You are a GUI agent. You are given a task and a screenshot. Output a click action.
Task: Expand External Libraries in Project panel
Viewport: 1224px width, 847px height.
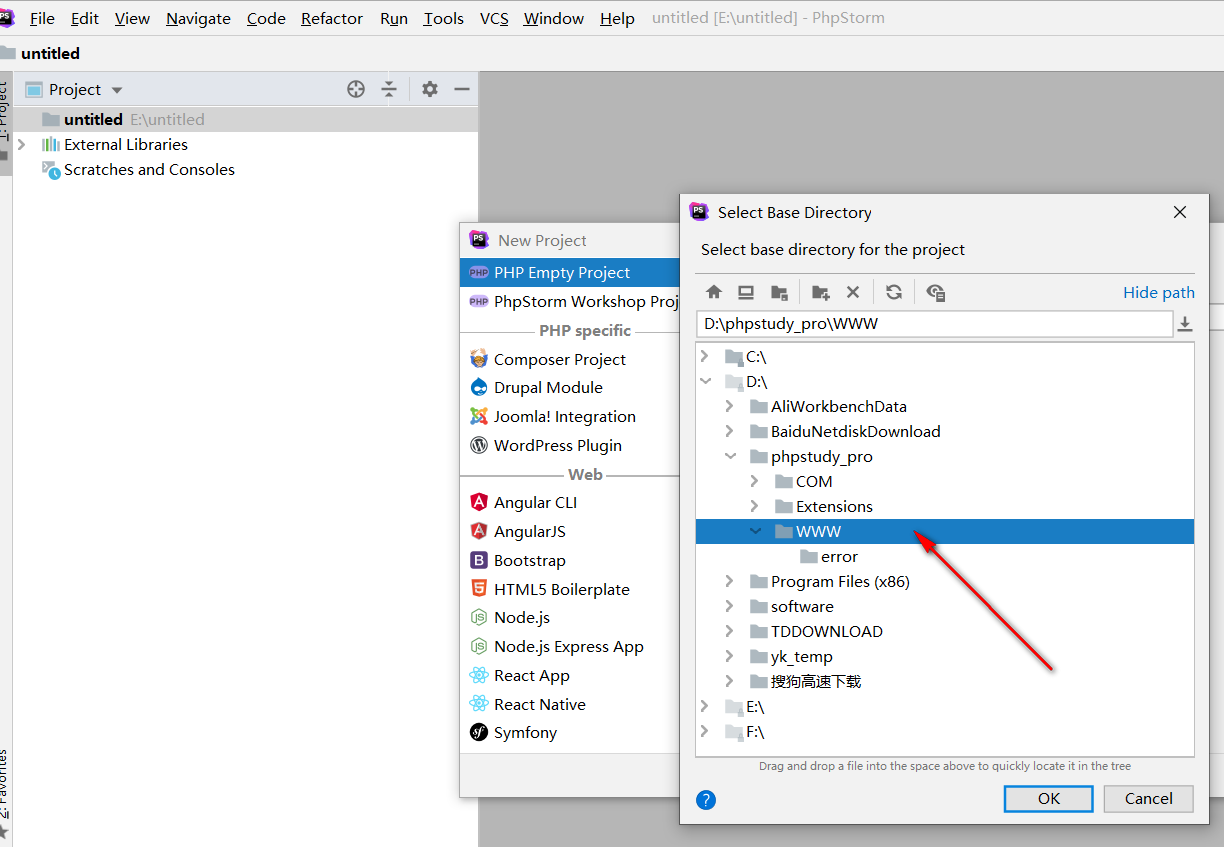click(22, 144)
